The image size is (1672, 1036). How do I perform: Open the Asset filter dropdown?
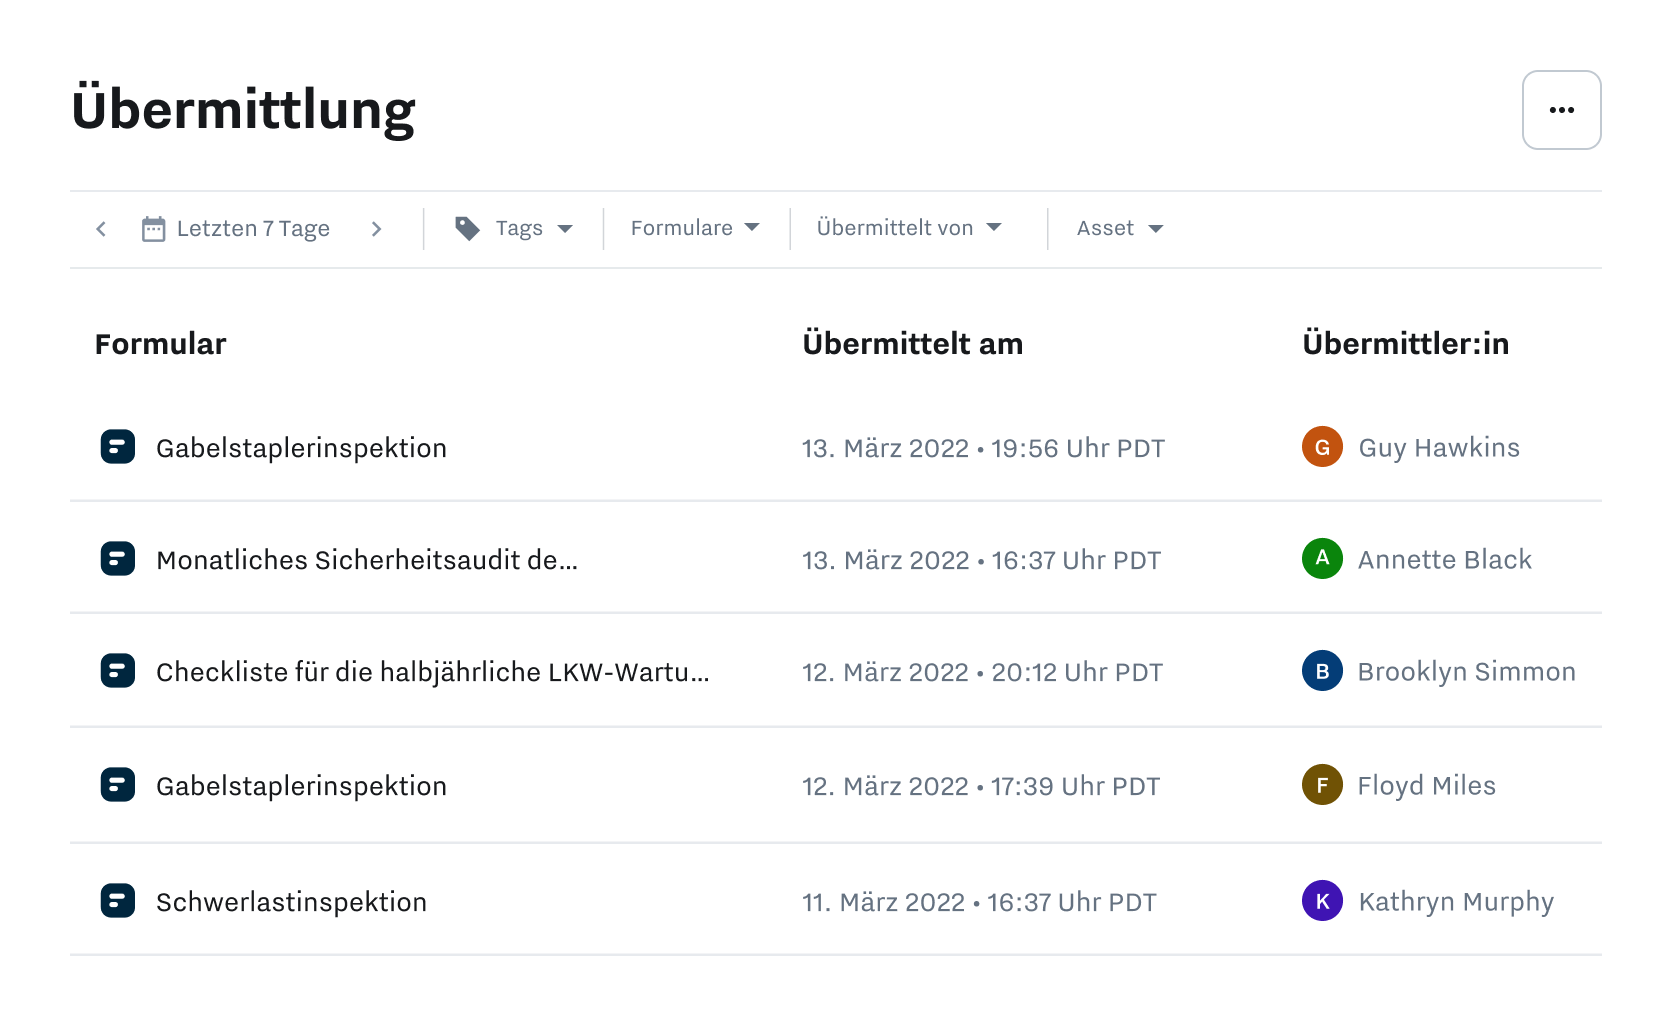pos(1118,228)
